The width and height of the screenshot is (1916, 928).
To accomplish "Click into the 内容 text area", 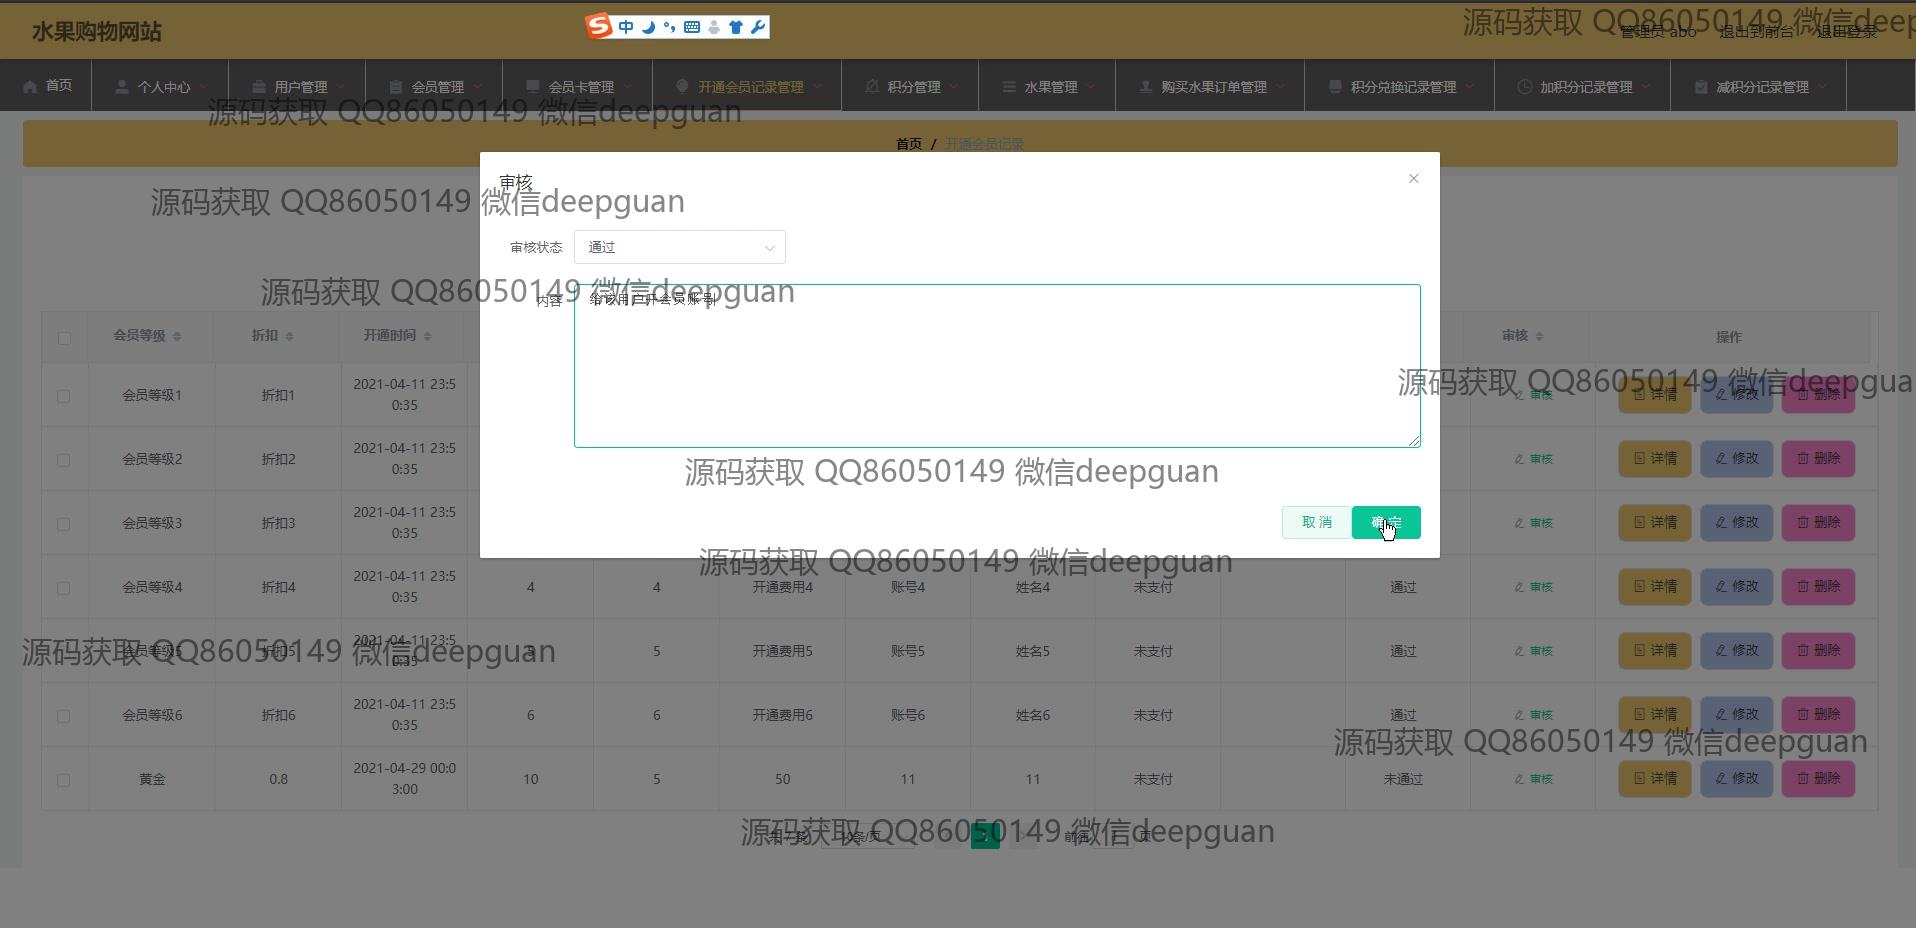I will [x=996, y=370].
